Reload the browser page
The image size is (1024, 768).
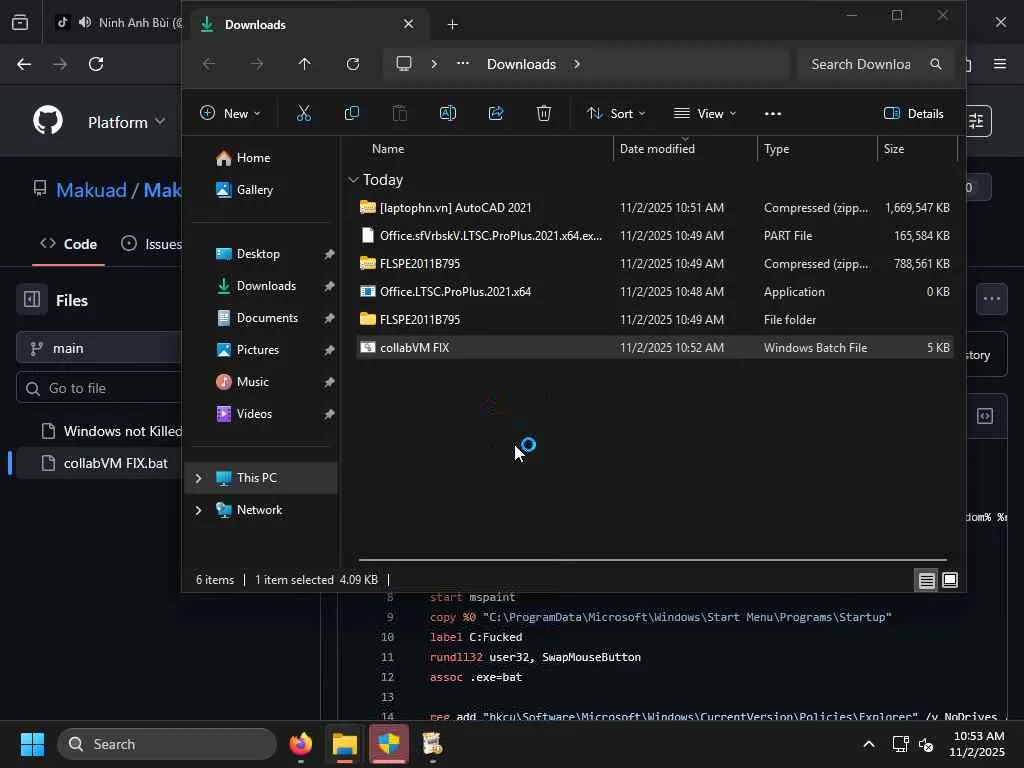point(96,64)
